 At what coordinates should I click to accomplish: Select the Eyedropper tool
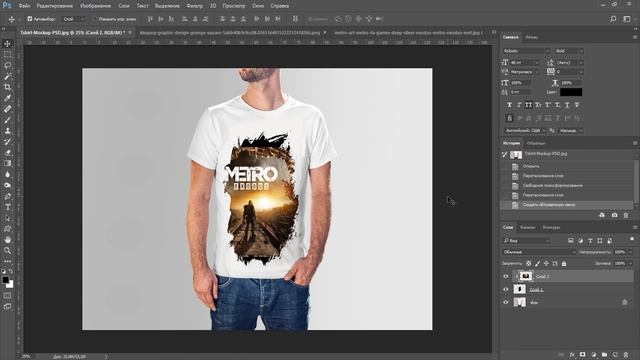(7, 98)
